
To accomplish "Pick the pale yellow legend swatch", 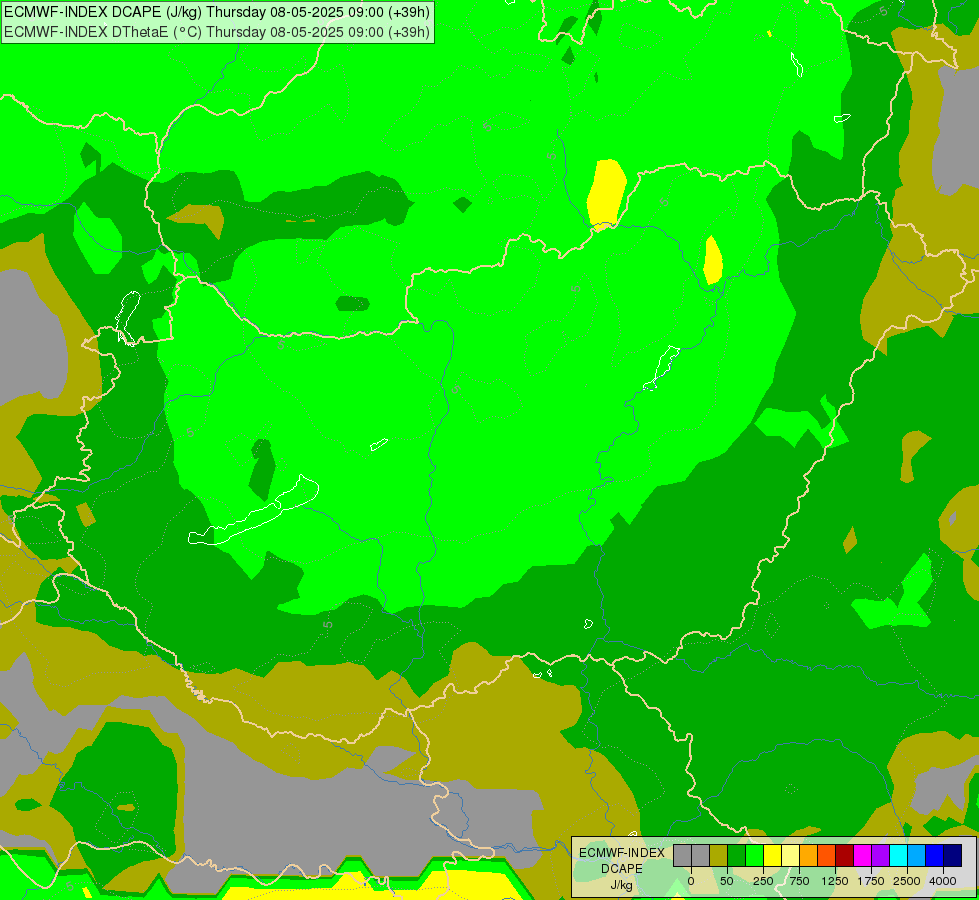I will point(790,856).
